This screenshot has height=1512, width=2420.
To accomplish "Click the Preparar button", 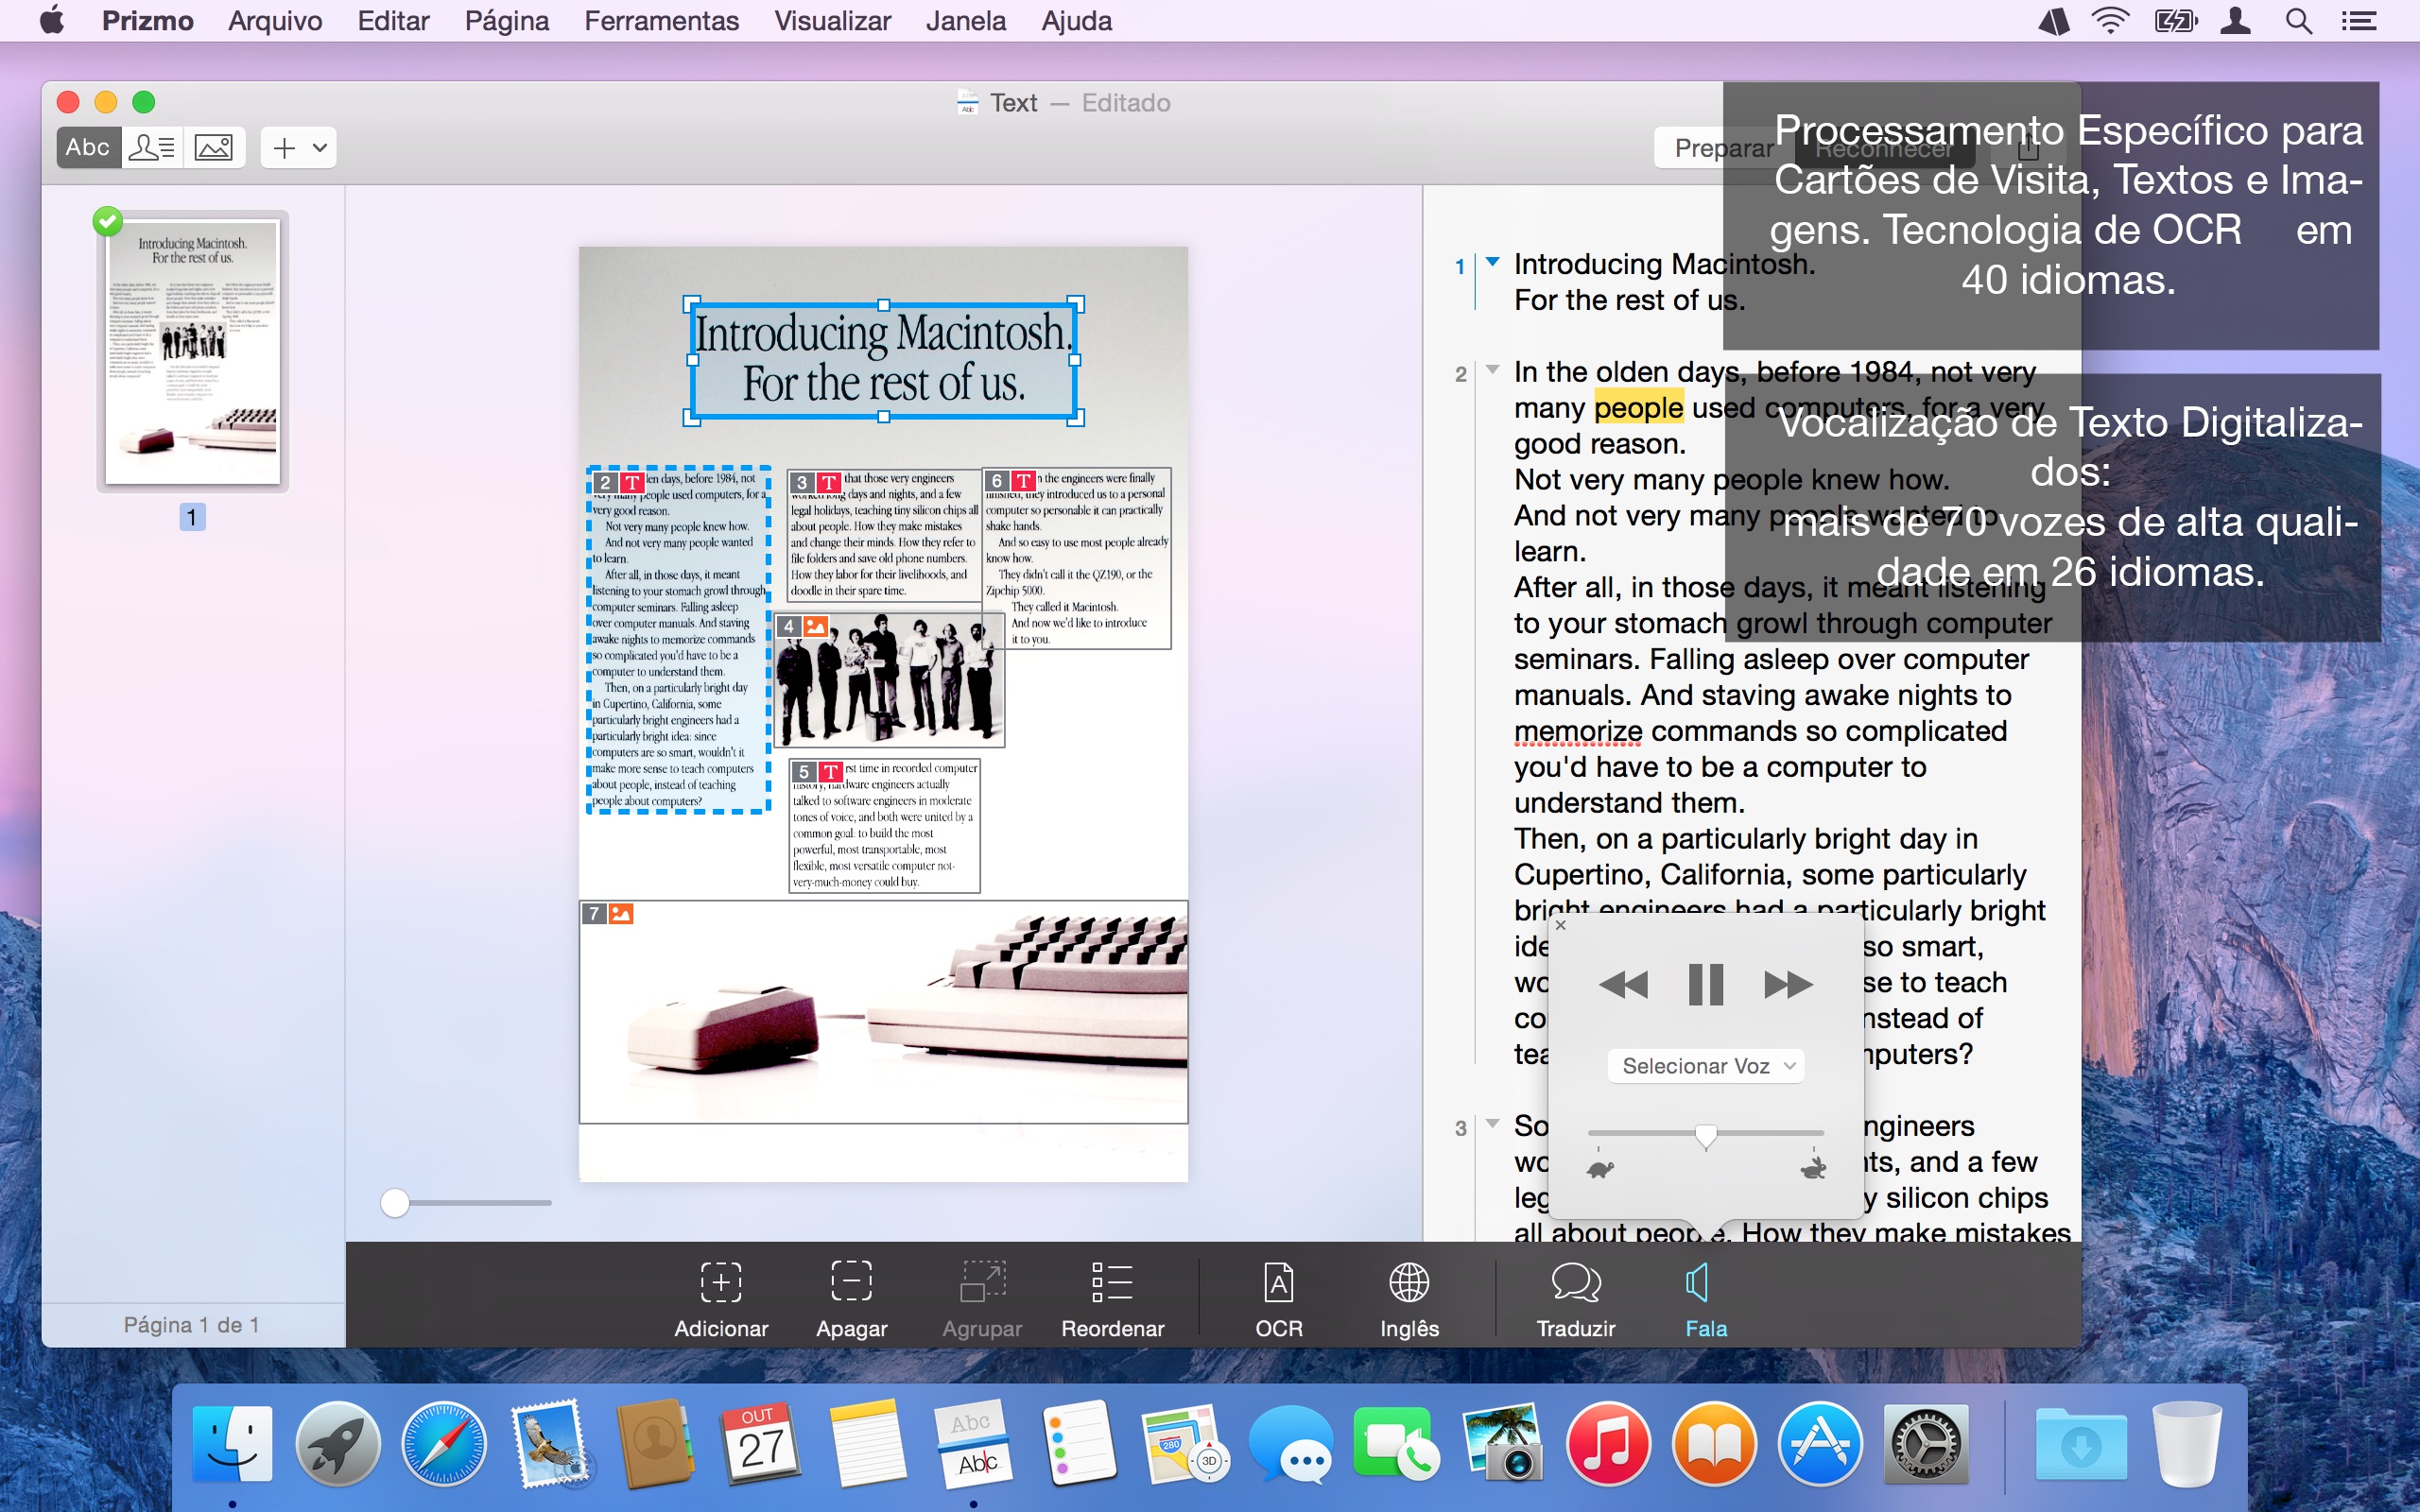I will [x=1723, y=148].
